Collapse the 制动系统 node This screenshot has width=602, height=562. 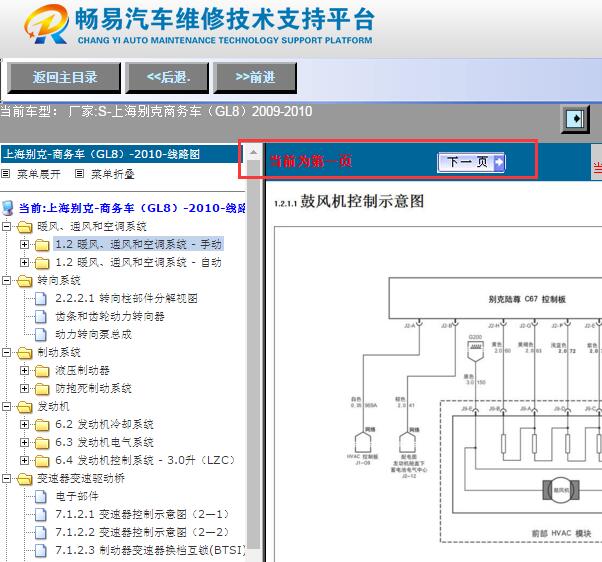(x=7, y=352)
